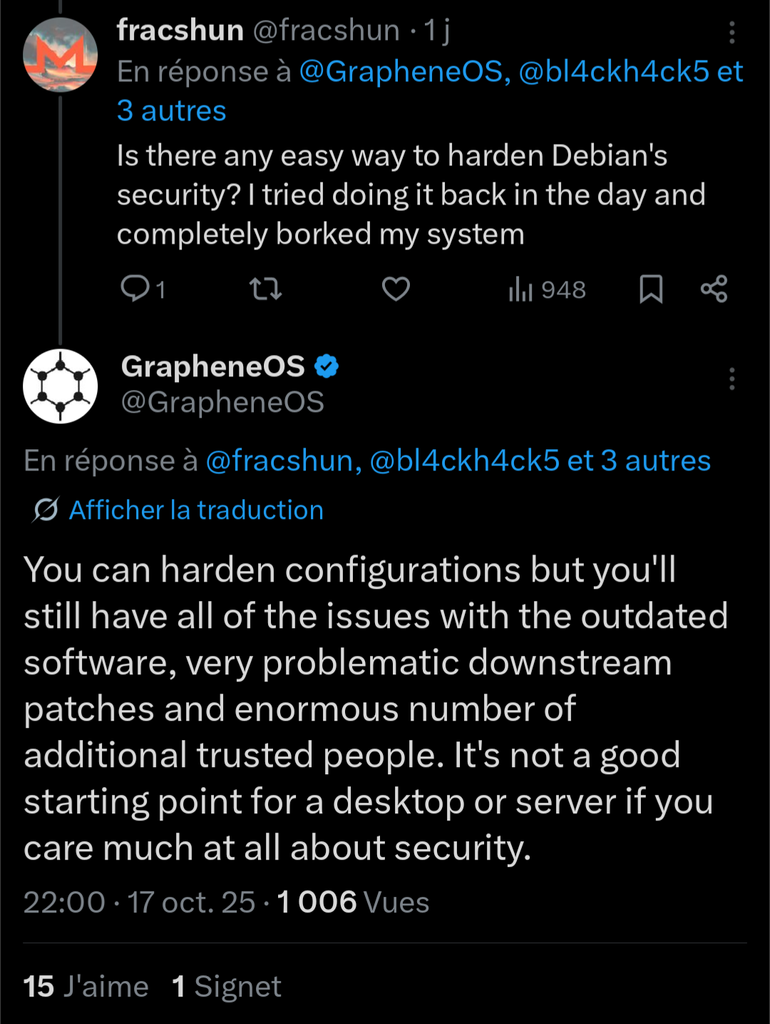770x1024 pixels.
Task: View the 15 J'aime likes list
Action: pyautogui.click(x=86, y=987)
